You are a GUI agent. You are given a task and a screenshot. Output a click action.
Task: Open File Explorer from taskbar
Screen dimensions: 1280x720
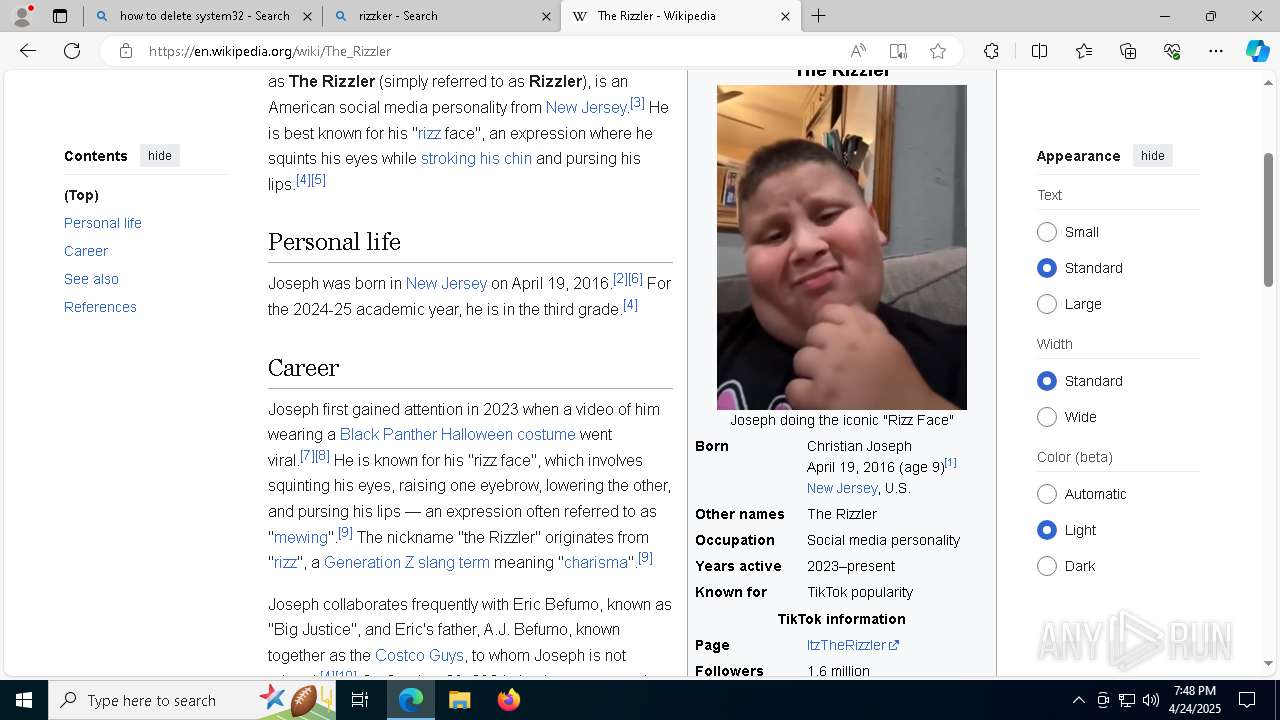(459, 700)
